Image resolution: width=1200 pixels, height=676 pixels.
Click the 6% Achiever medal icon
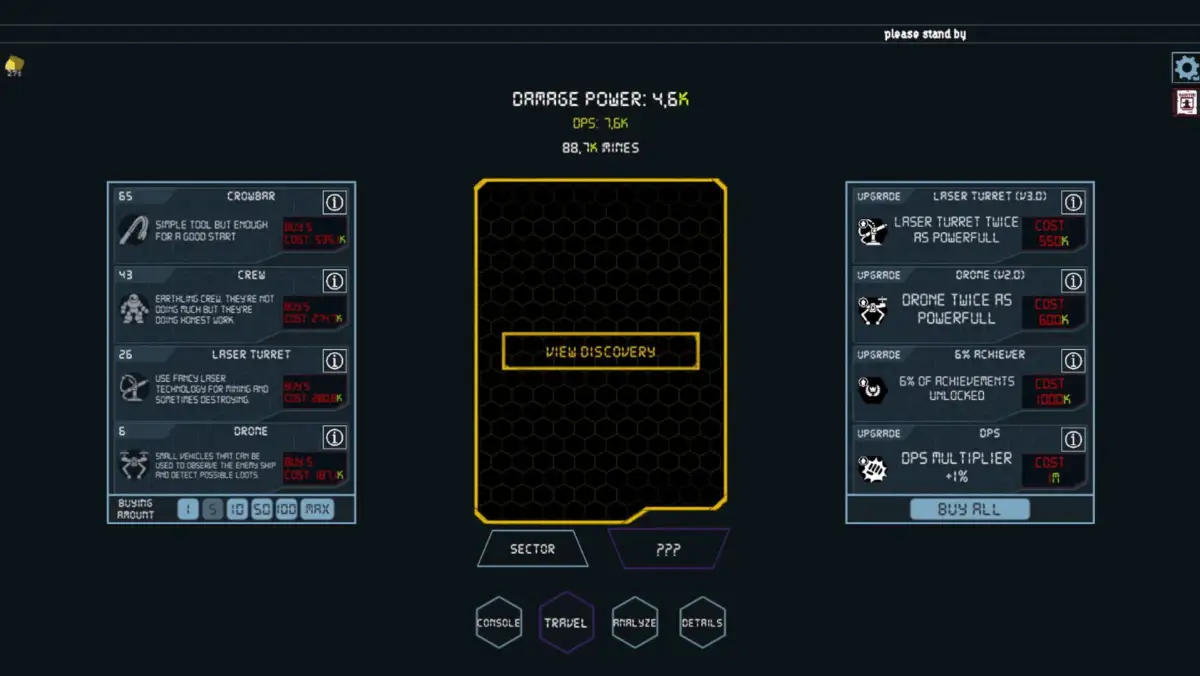click(x=874, y=390)
